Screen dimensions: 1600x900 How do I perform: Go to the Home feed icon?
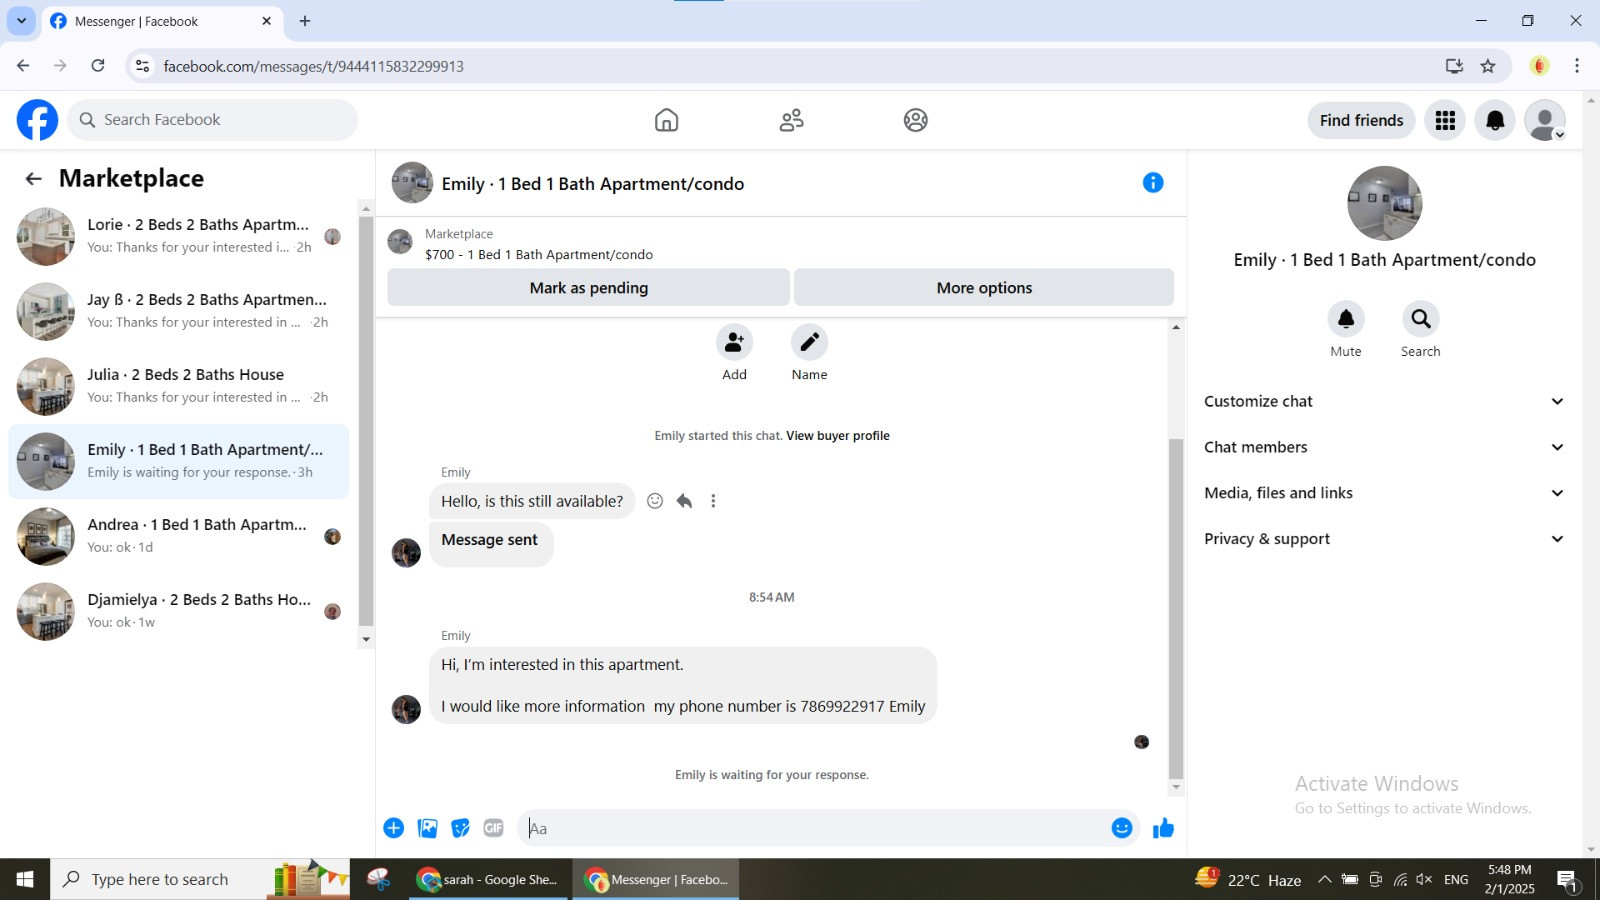point(666,120)
